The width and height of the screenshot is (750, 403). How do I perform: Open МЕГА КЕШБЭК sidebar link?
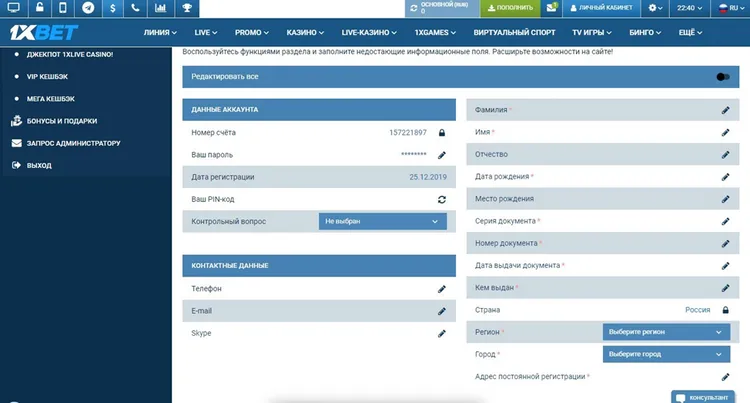point(51,99)
